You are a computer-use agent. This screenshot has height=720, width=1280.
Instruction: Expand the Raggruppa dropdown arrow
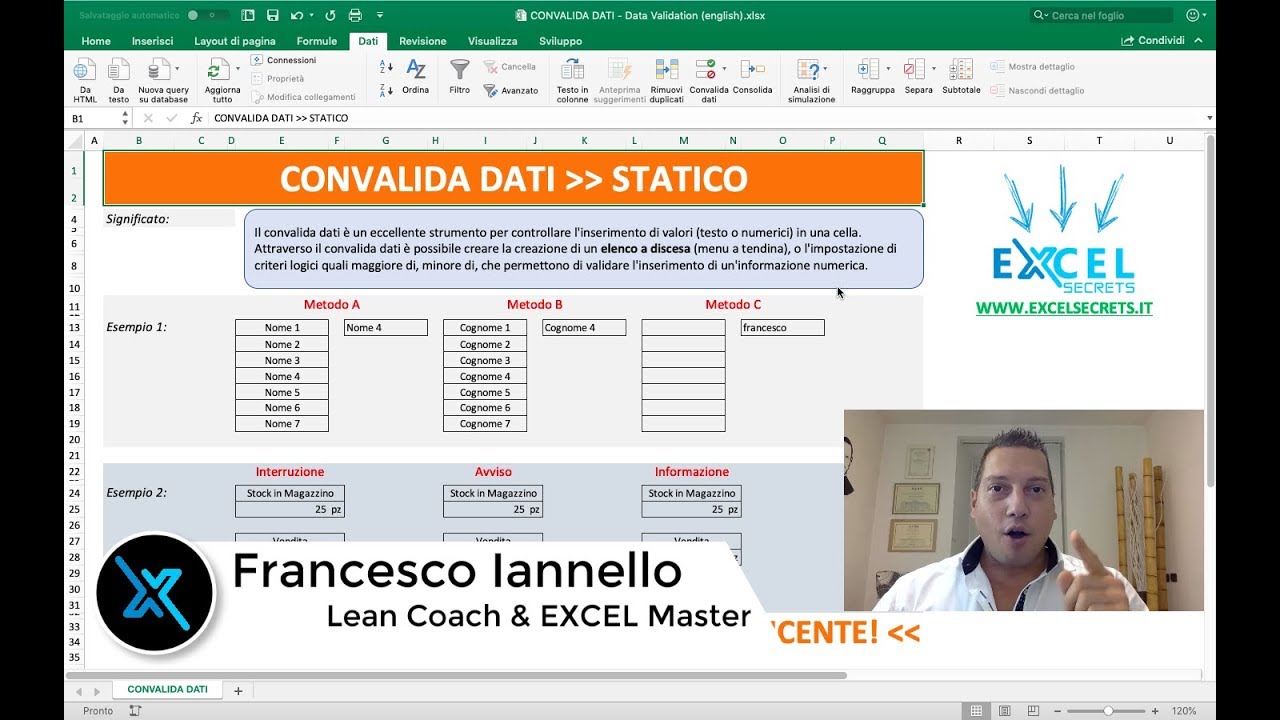point(888,69)
